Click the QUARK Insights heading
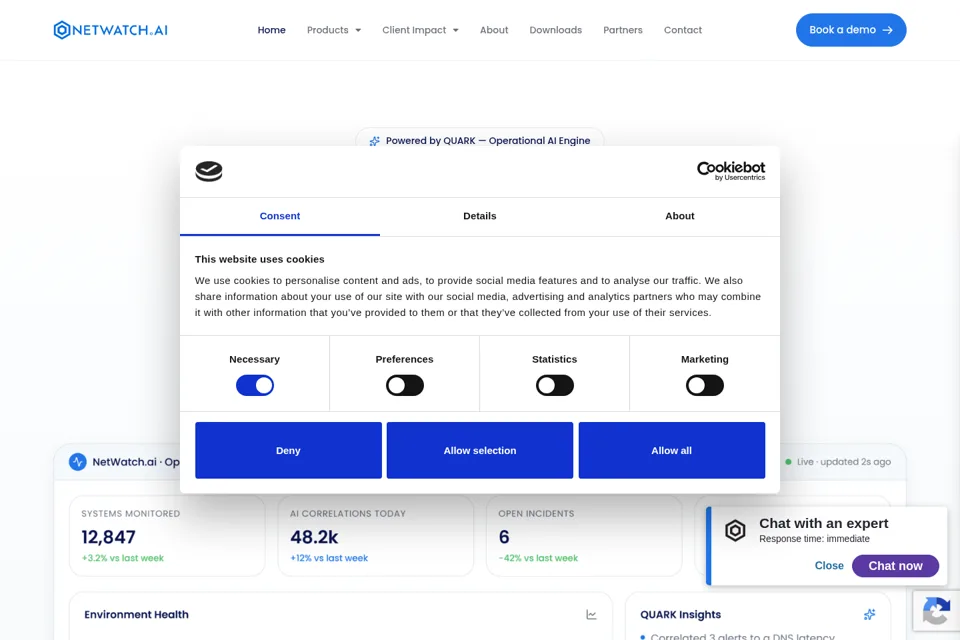Image resolution: width=960 pixels, height=640 pixels. click(x=680, y=614)
